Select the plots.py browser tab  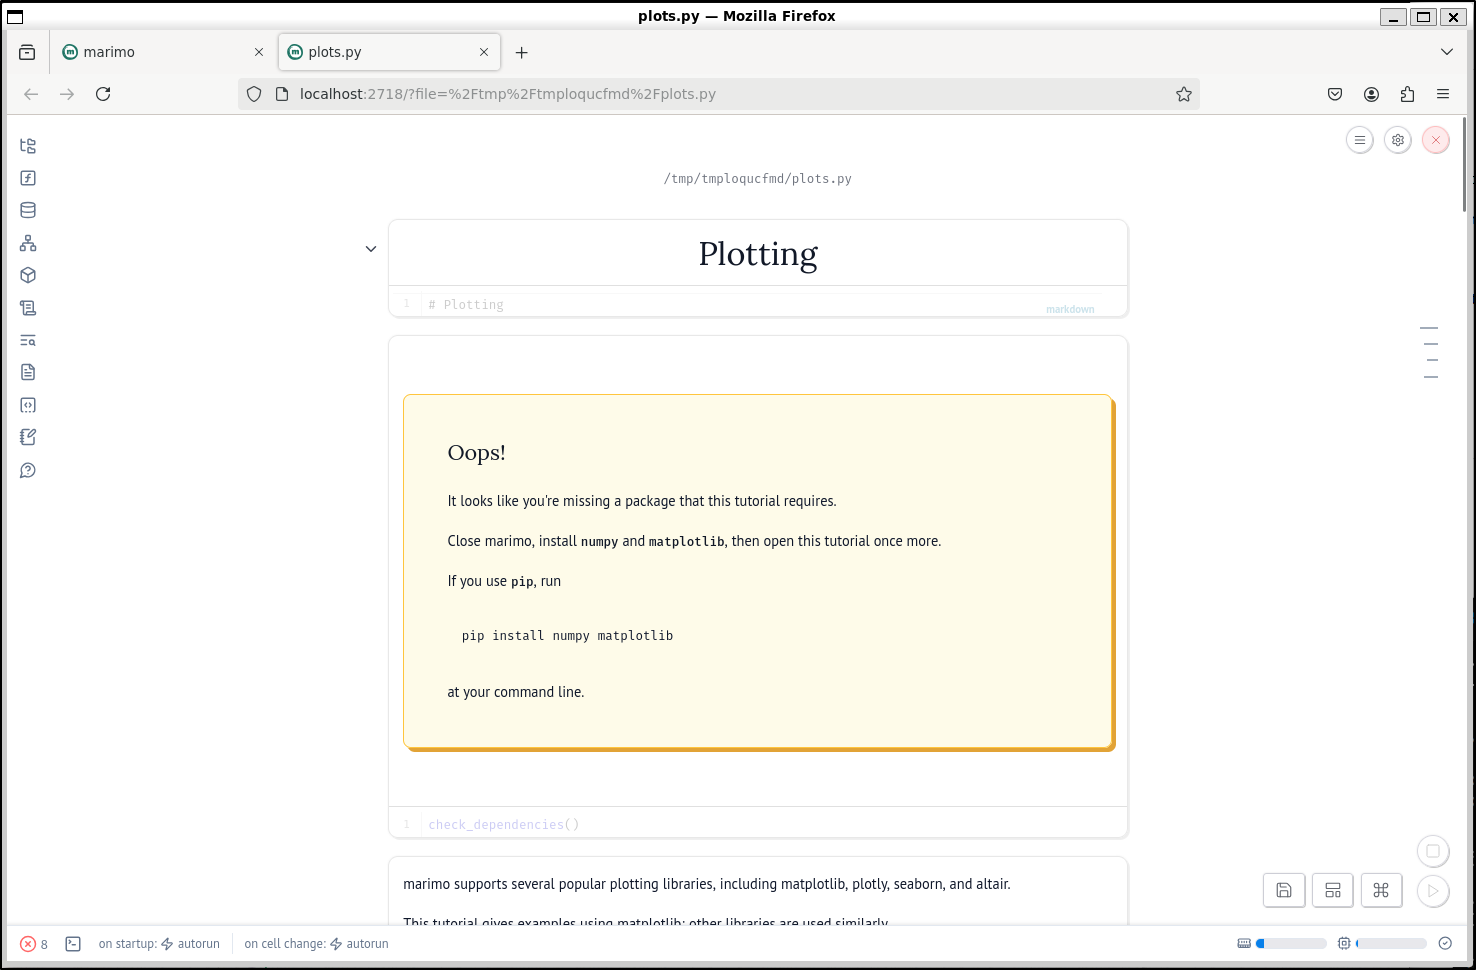(x=389, y=52)
